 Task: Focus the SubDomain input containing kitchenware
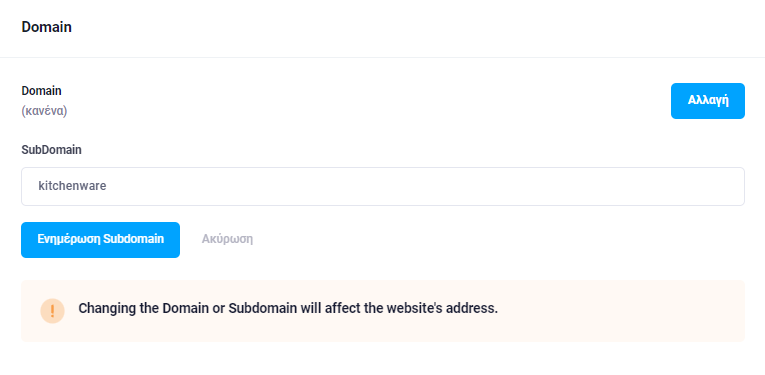click(x=382, y=186)
